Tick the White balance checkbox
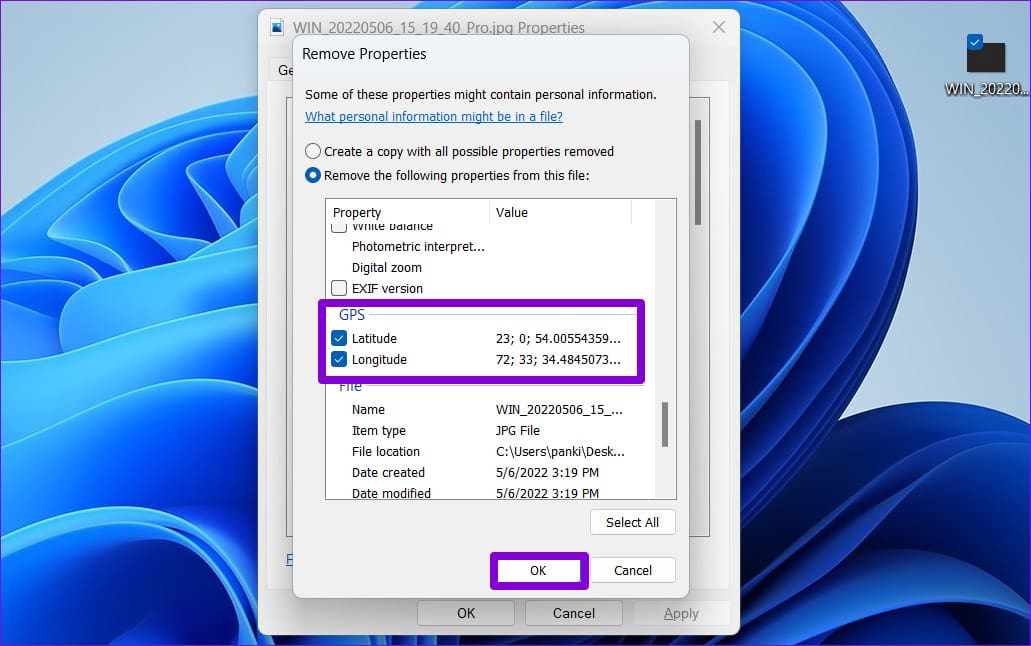This screenshot has height=646, width=1031. pos(339,228)
